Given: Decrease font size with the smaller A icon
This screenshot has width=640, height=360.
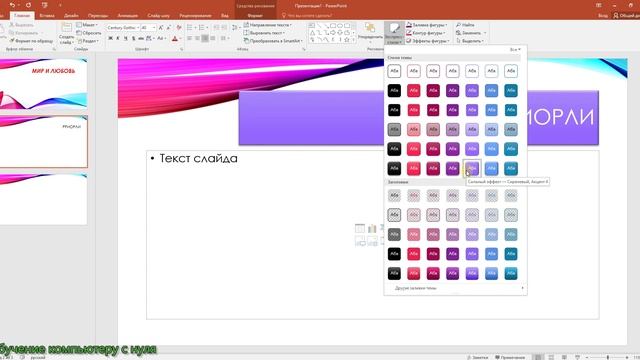Looking at the screenshot, I should [x=169, y=27].
